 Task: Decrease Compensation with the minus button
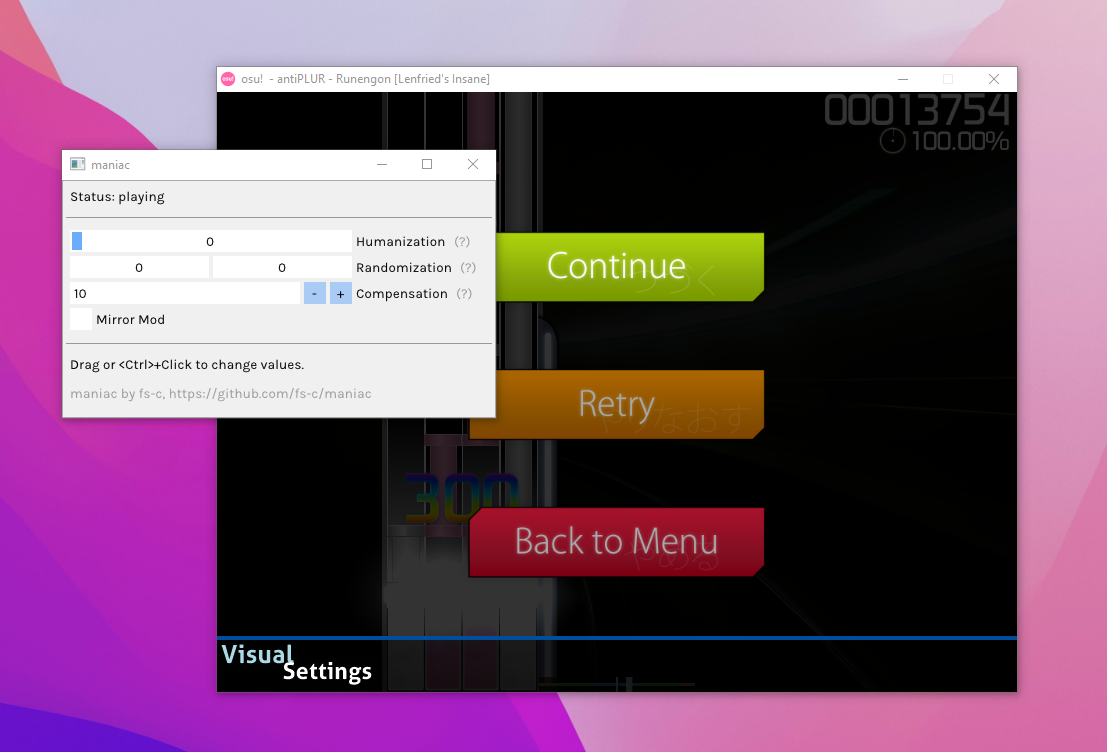[x=314, y=294]
